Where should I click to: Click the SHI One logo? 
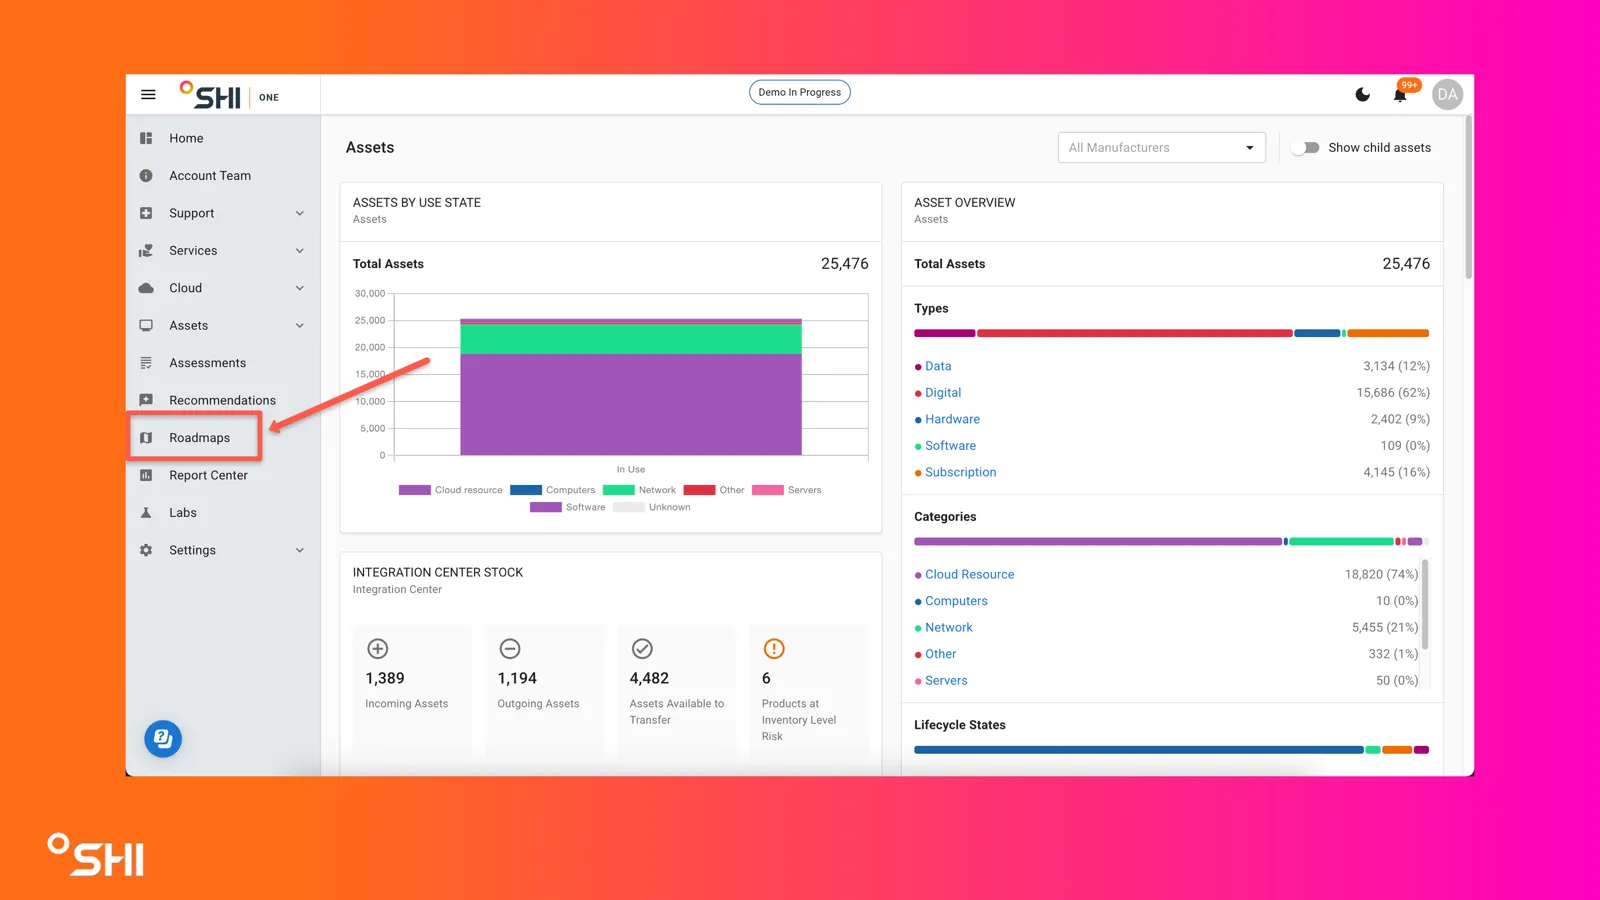pos(229,95)
